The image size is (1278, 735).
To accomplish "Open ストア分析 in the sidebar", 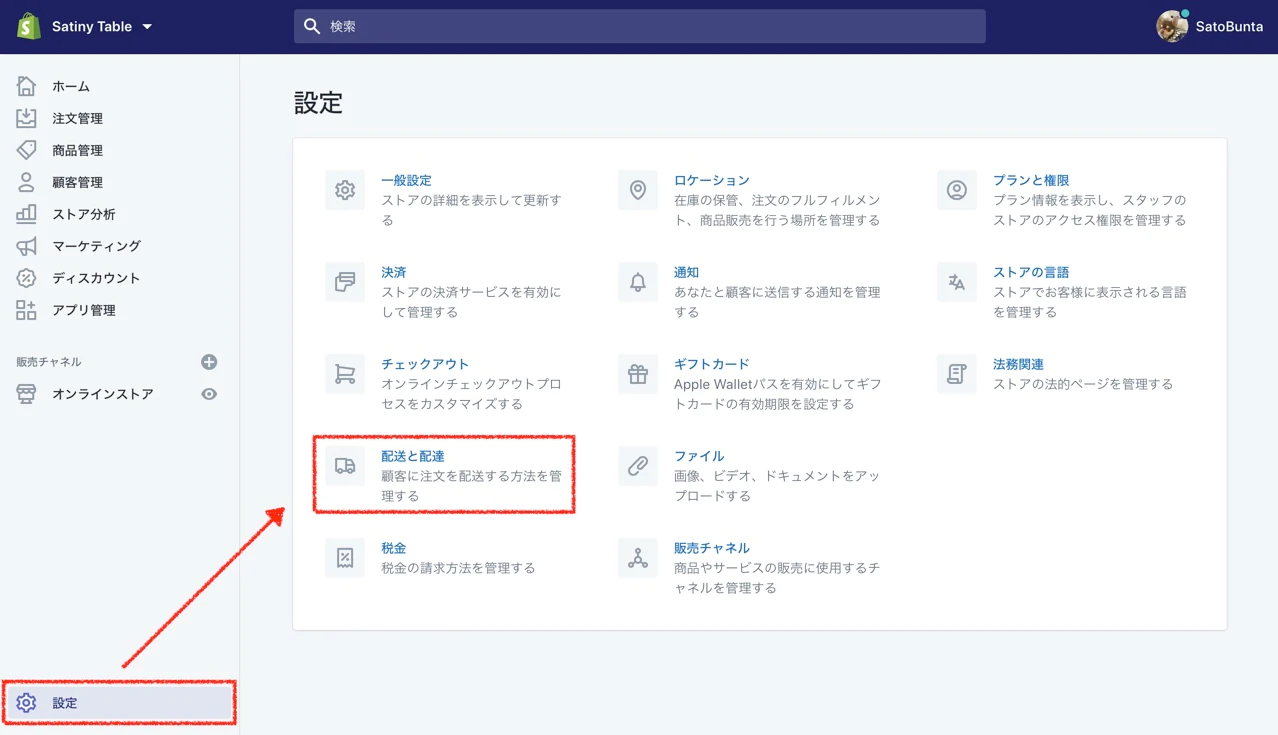I will pos(83,214).
